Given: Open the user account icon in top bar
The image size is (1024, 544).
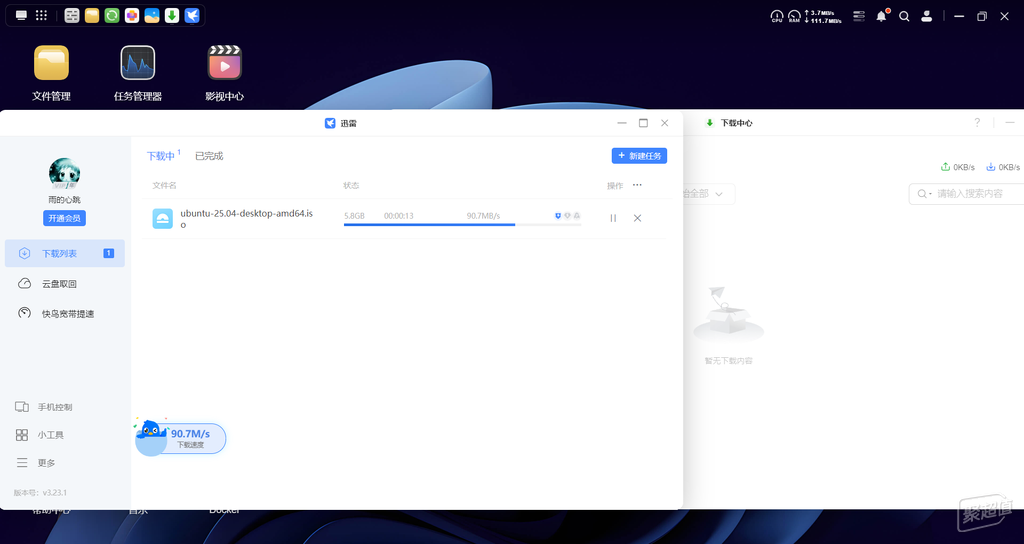Looking at the screenshot, I should pyautogui.click(x=926, y=16).
